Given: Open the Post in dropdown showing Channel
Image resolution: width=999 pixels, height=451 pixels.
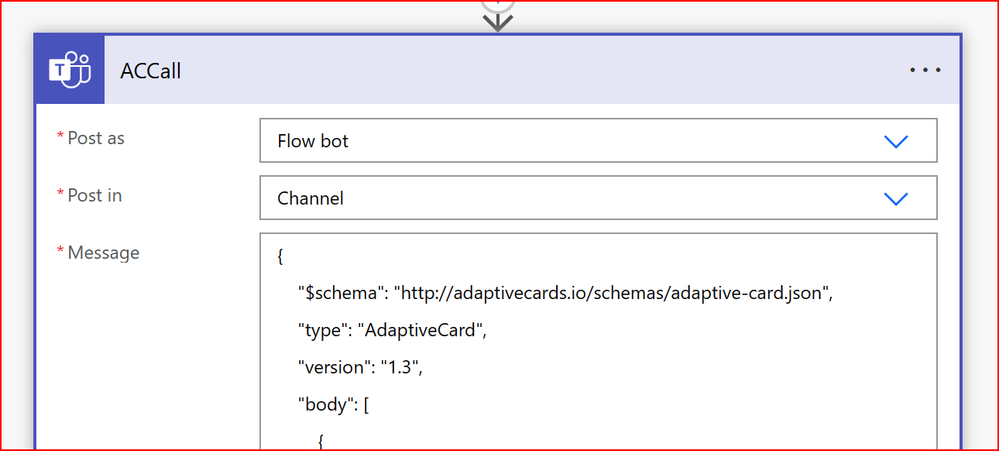Looking at the screenshot, I should point(598,197).
